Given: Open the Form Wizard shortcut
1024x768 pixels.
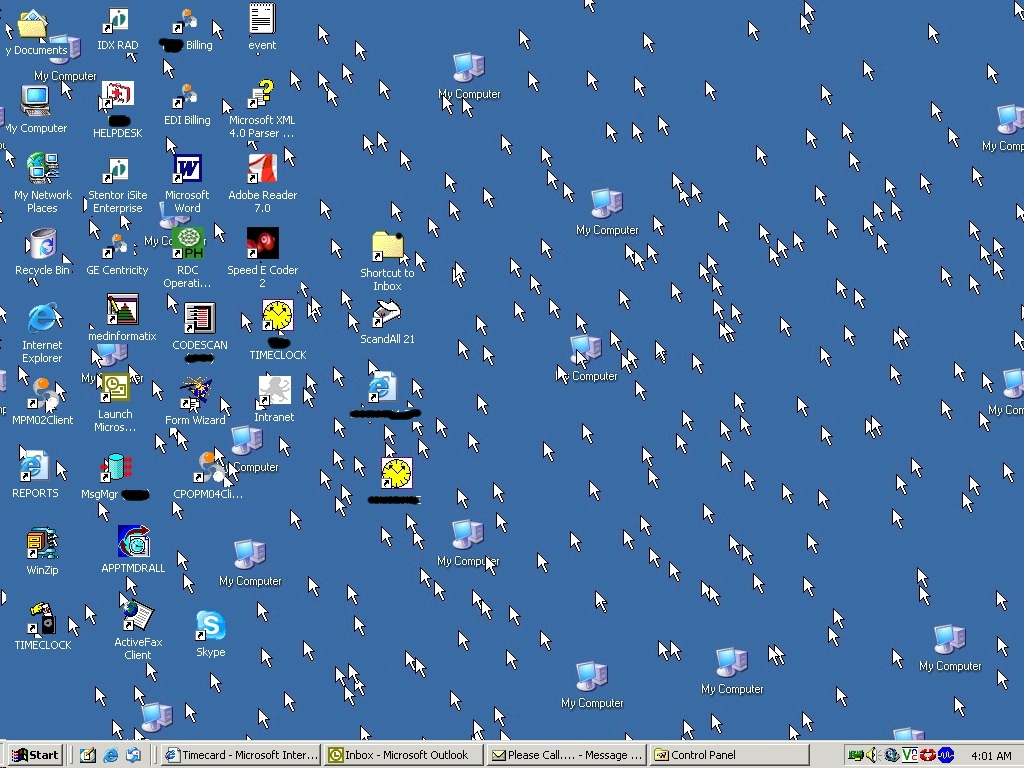Looking at the screenshot, I should click(195, 393).
